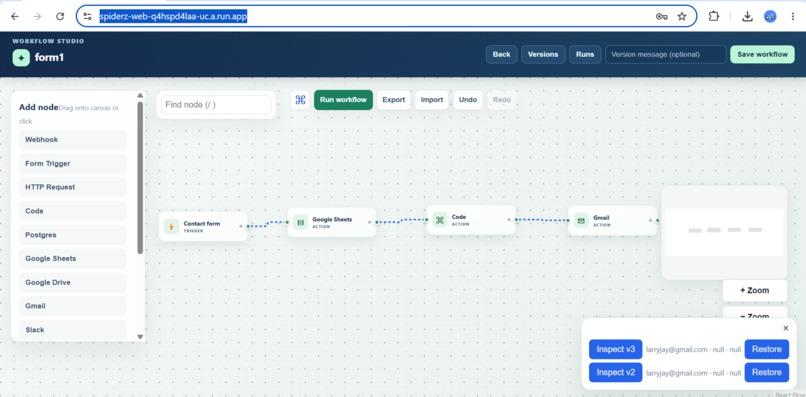This screenshot has width=806, height=397.
Task: Open the Versions list
Action: pos(543,55)
